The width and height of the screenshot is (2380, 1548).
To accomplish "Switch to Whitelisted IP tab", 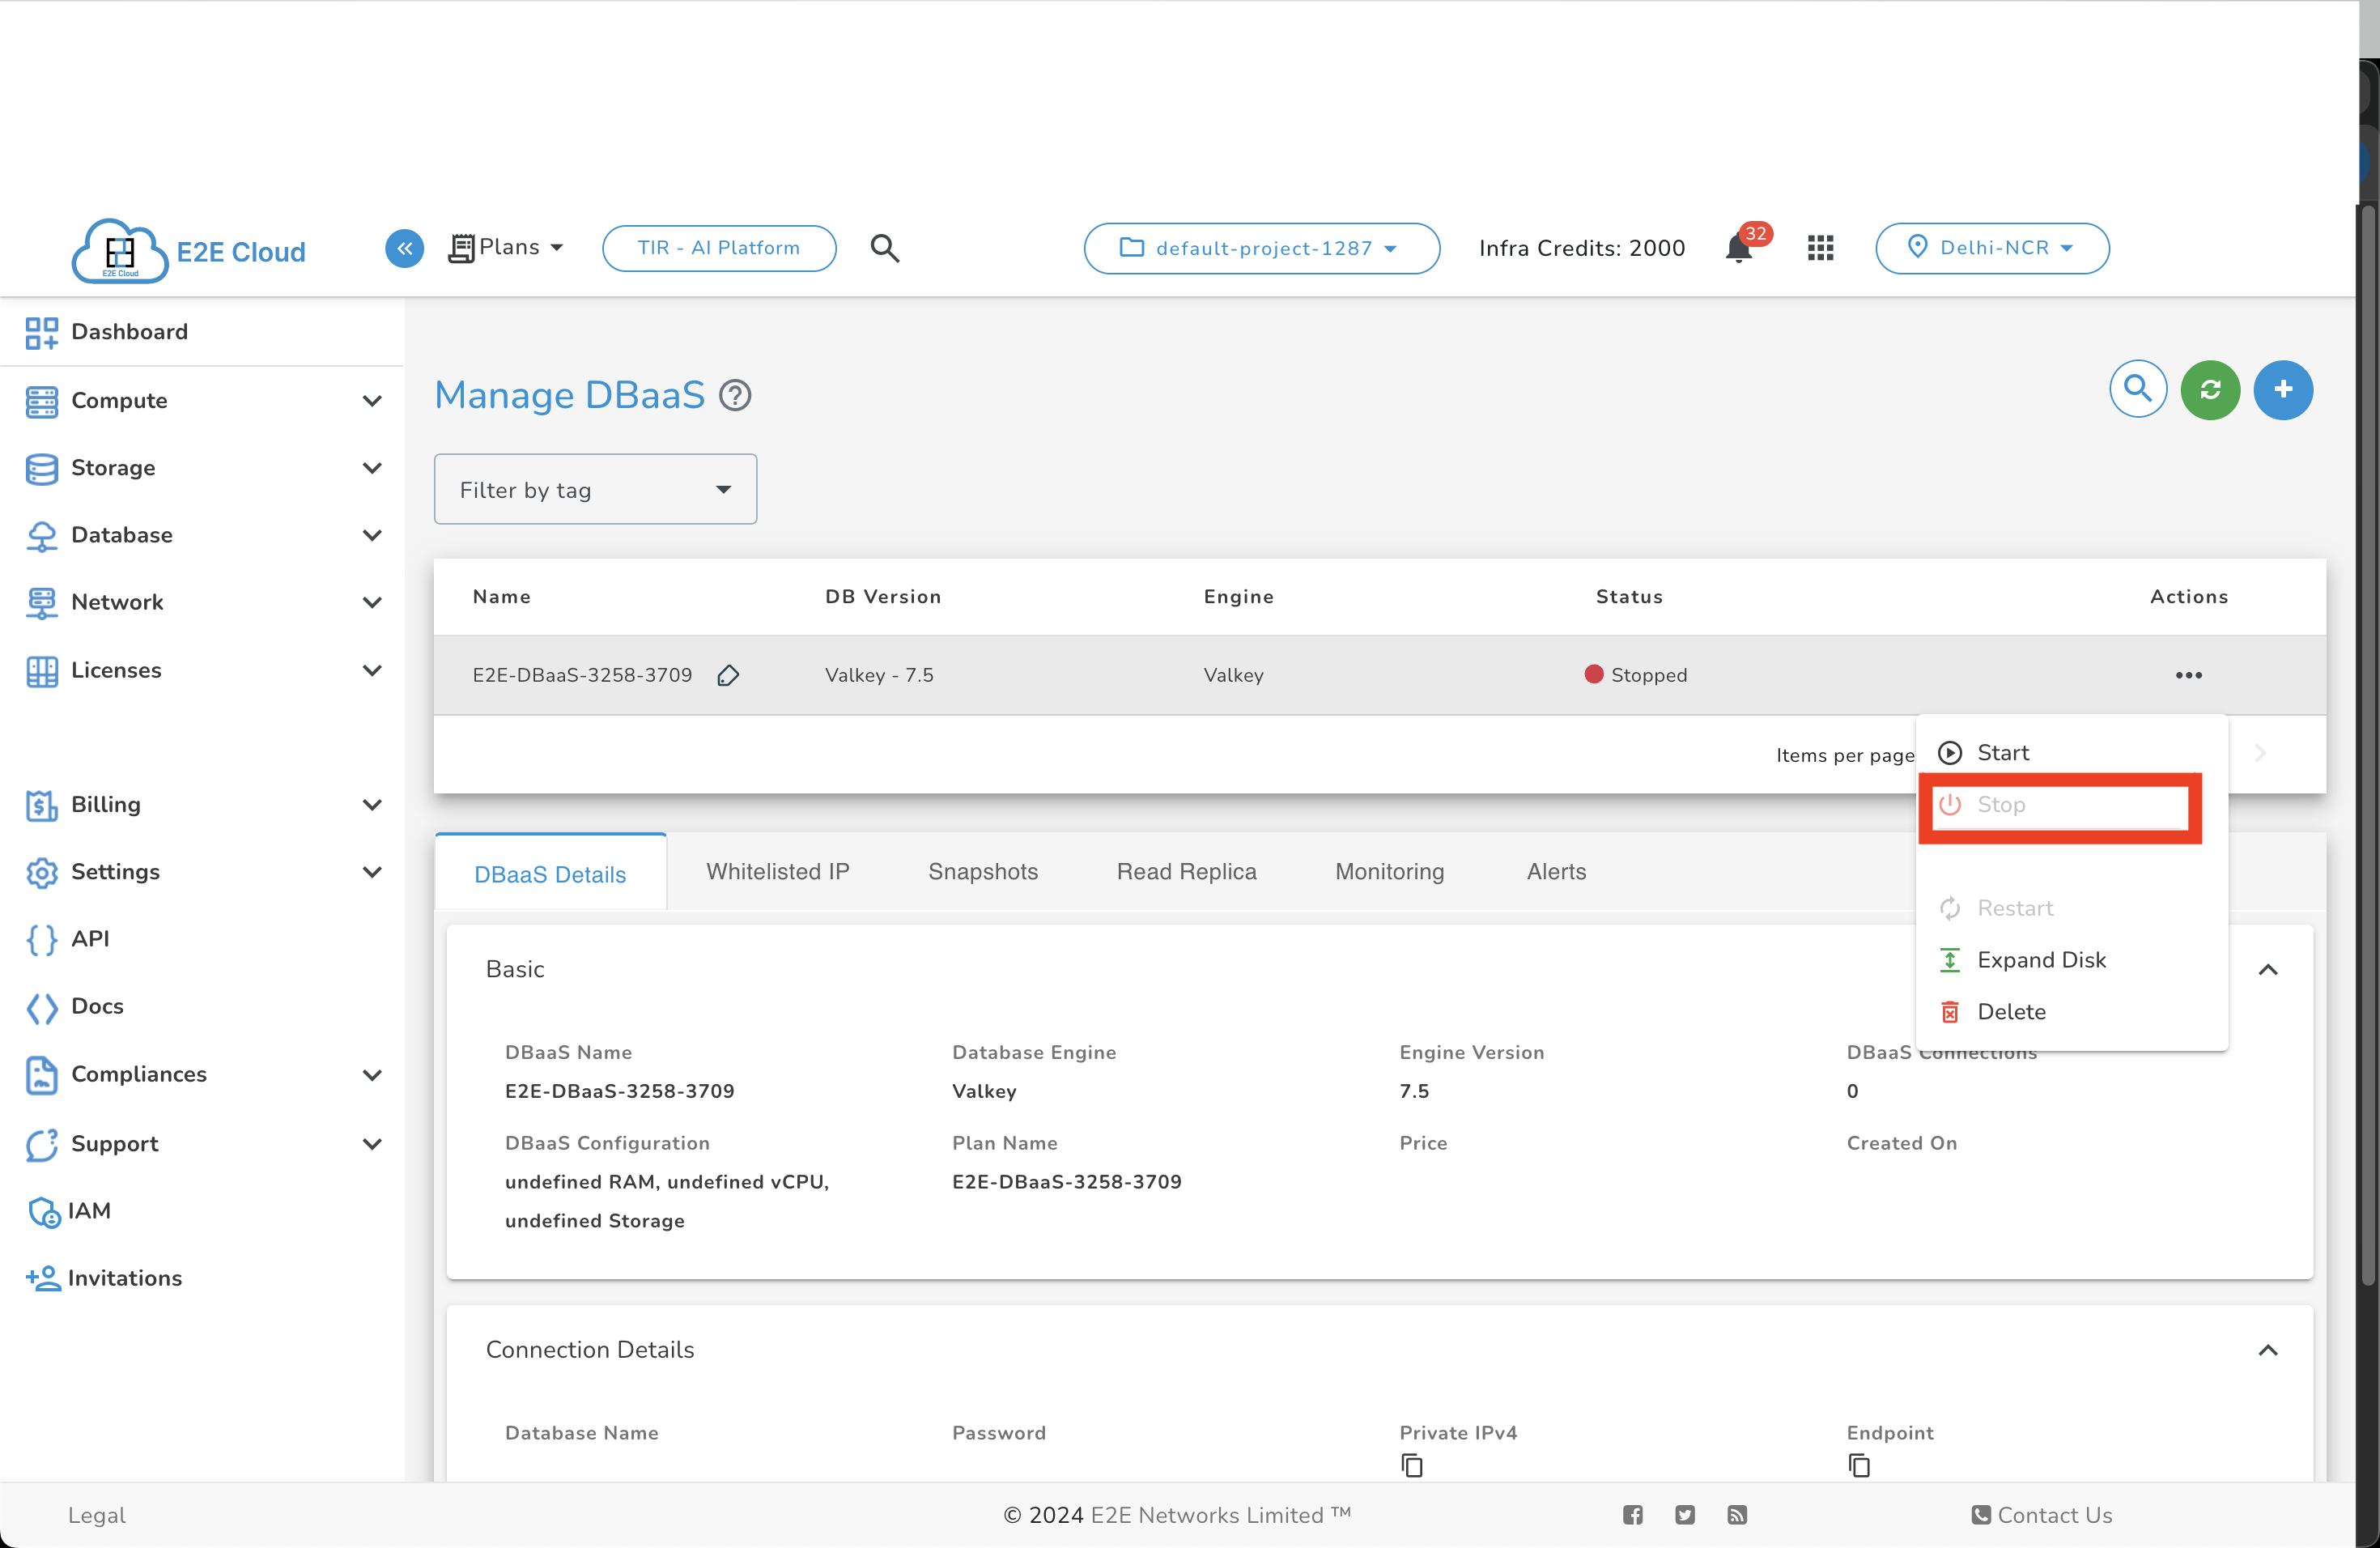I will tap(779, 871).
